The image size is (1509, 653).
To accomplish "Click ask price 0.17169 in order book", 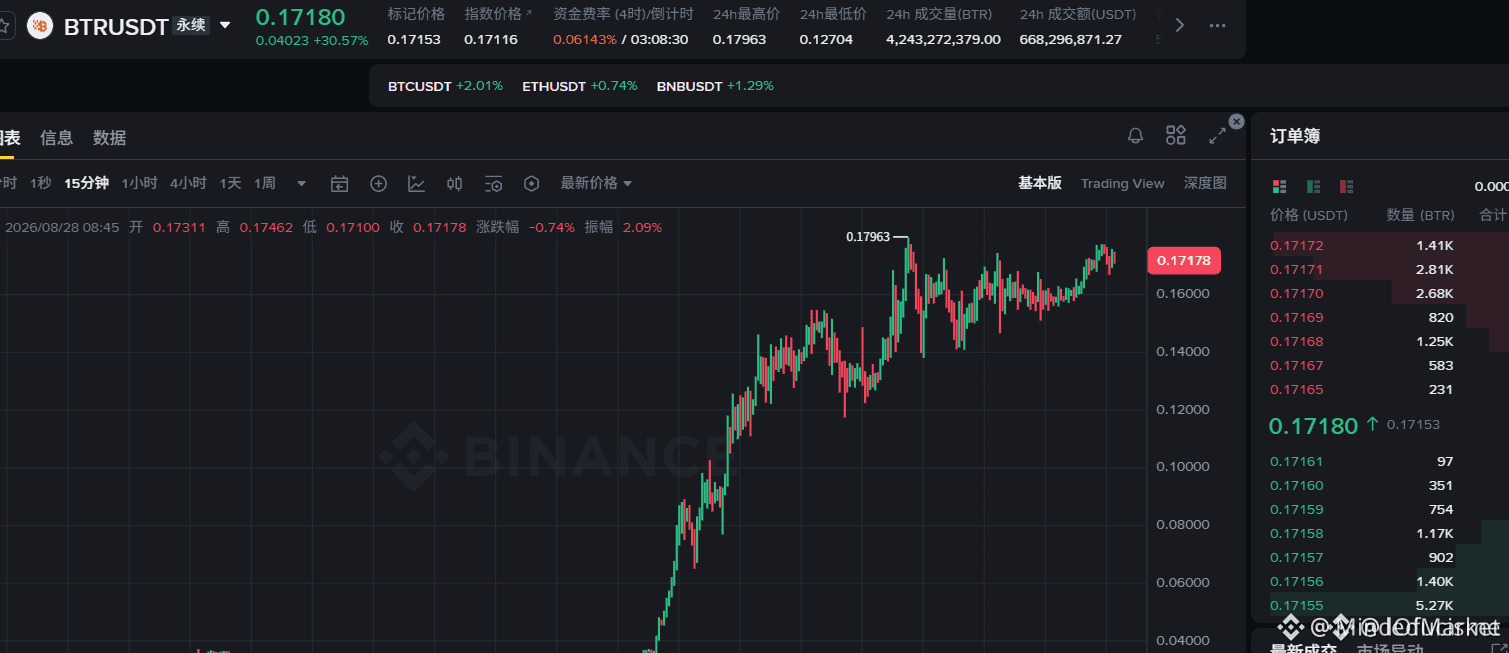I will [x=1297, y=317].
